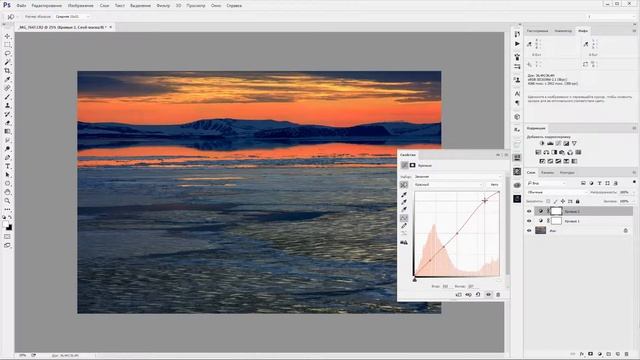
Task: Select the Crop tool
Action: [7, 71]
